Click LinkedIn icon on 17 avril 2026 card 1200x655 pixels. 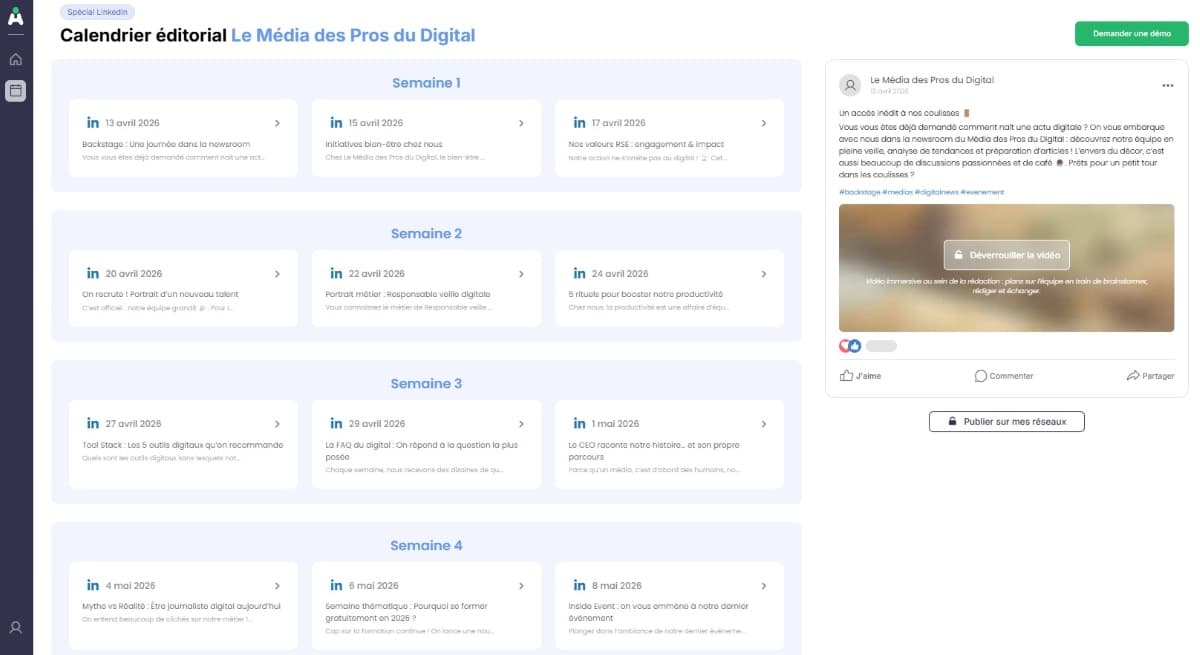579,123
